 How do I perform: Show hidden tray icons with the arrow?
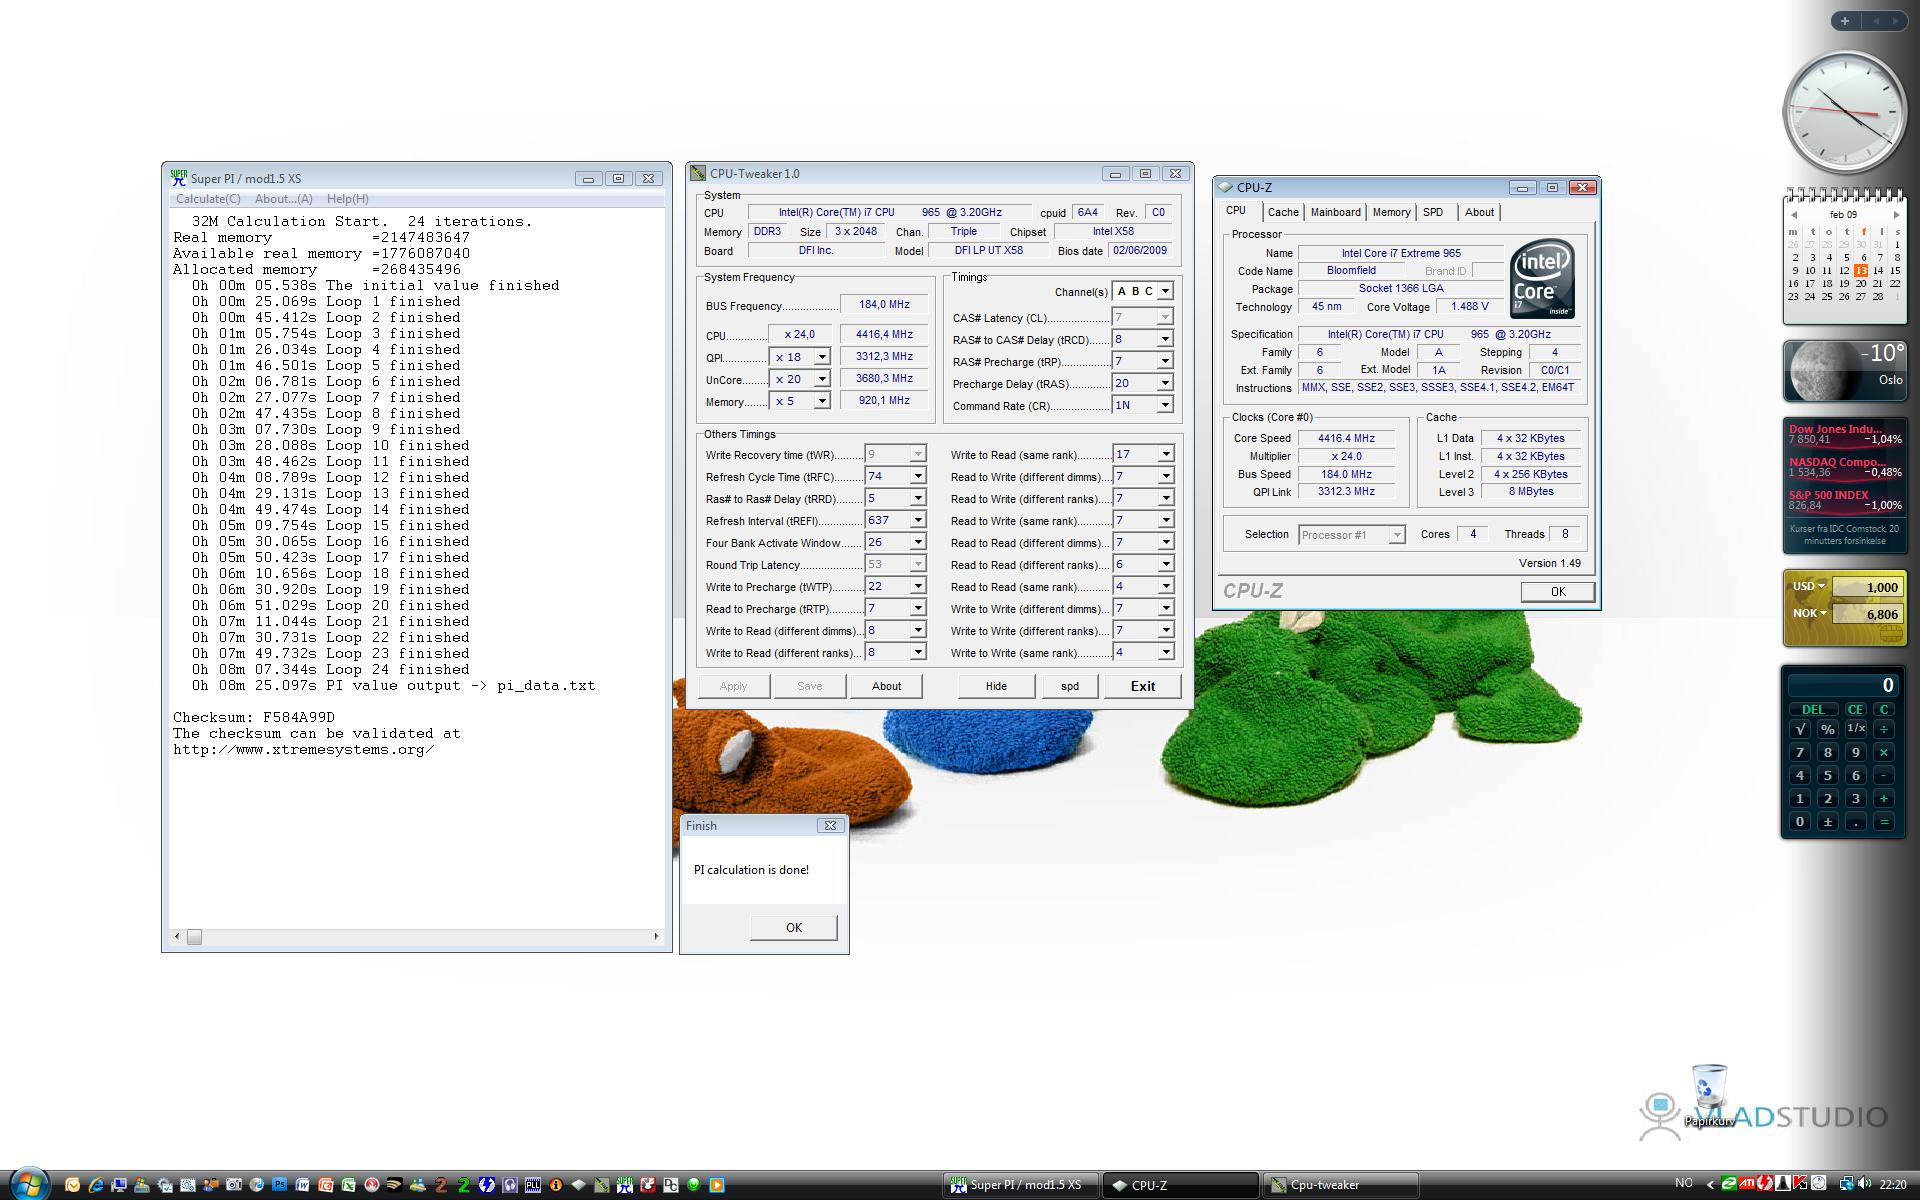[1710, 1185]
